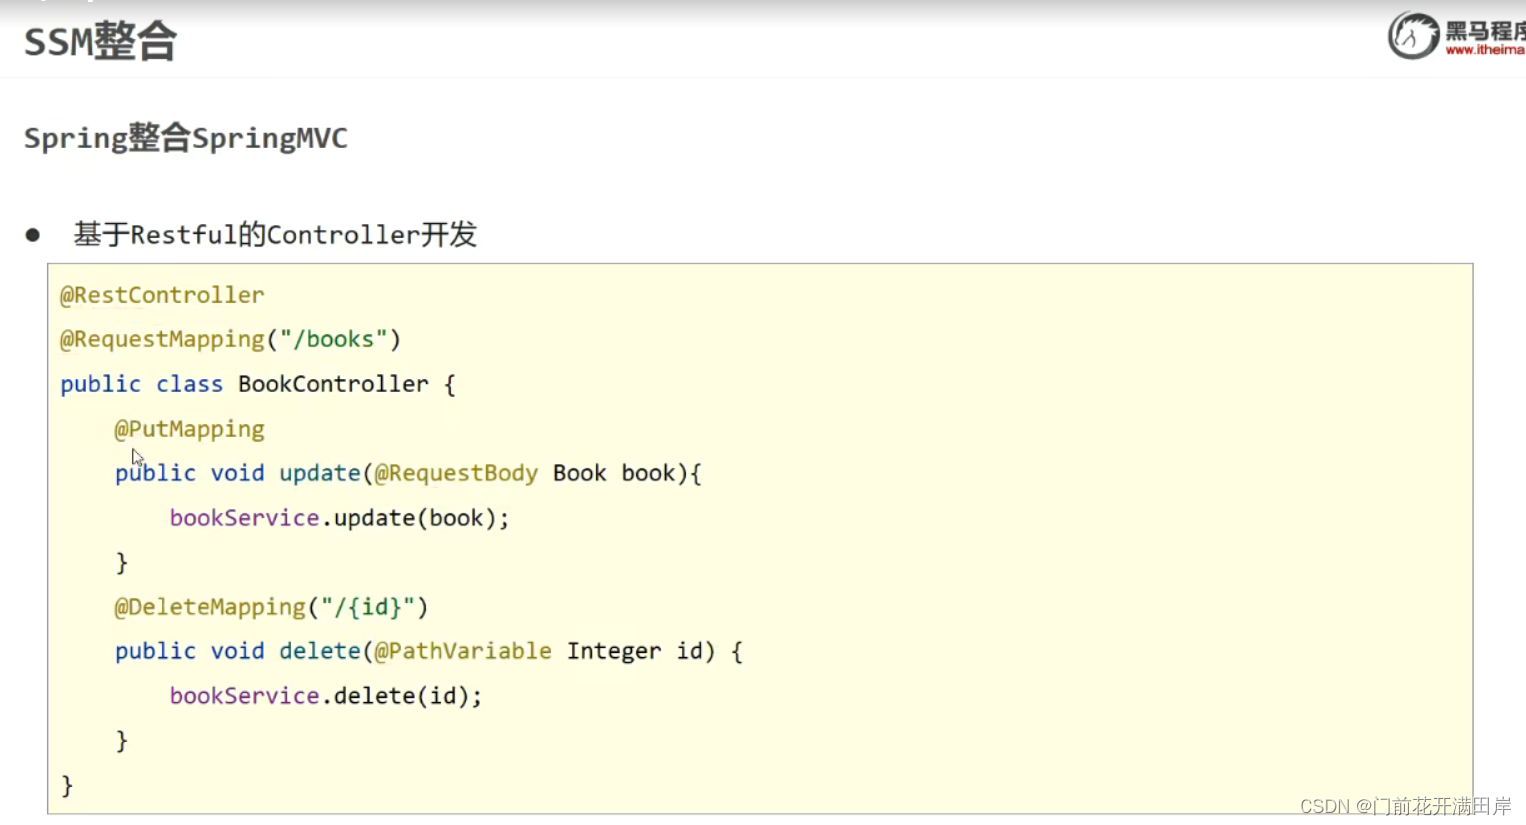Click the 'SSM整合' slide title

pos(100,42)
